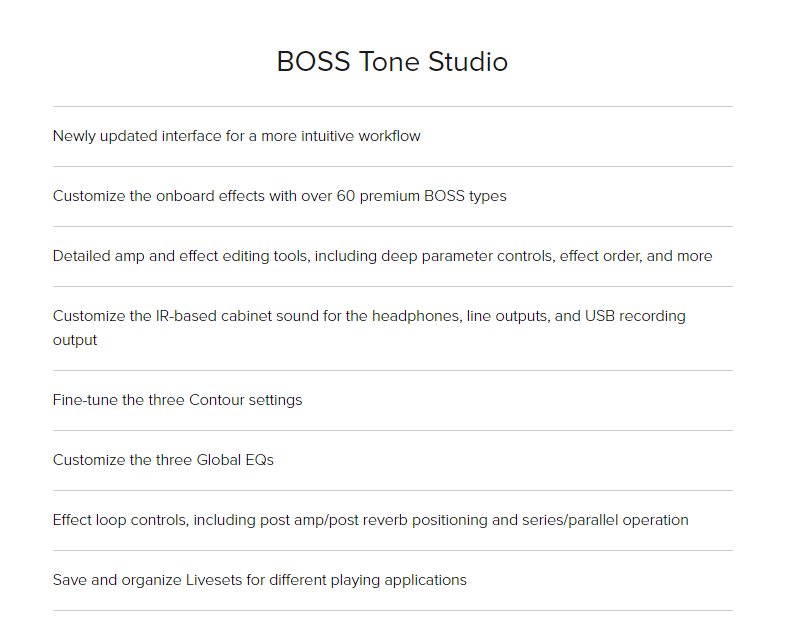
Task: Click the wrapped word 'output' below IR-based line
Action: click(75, 340)
